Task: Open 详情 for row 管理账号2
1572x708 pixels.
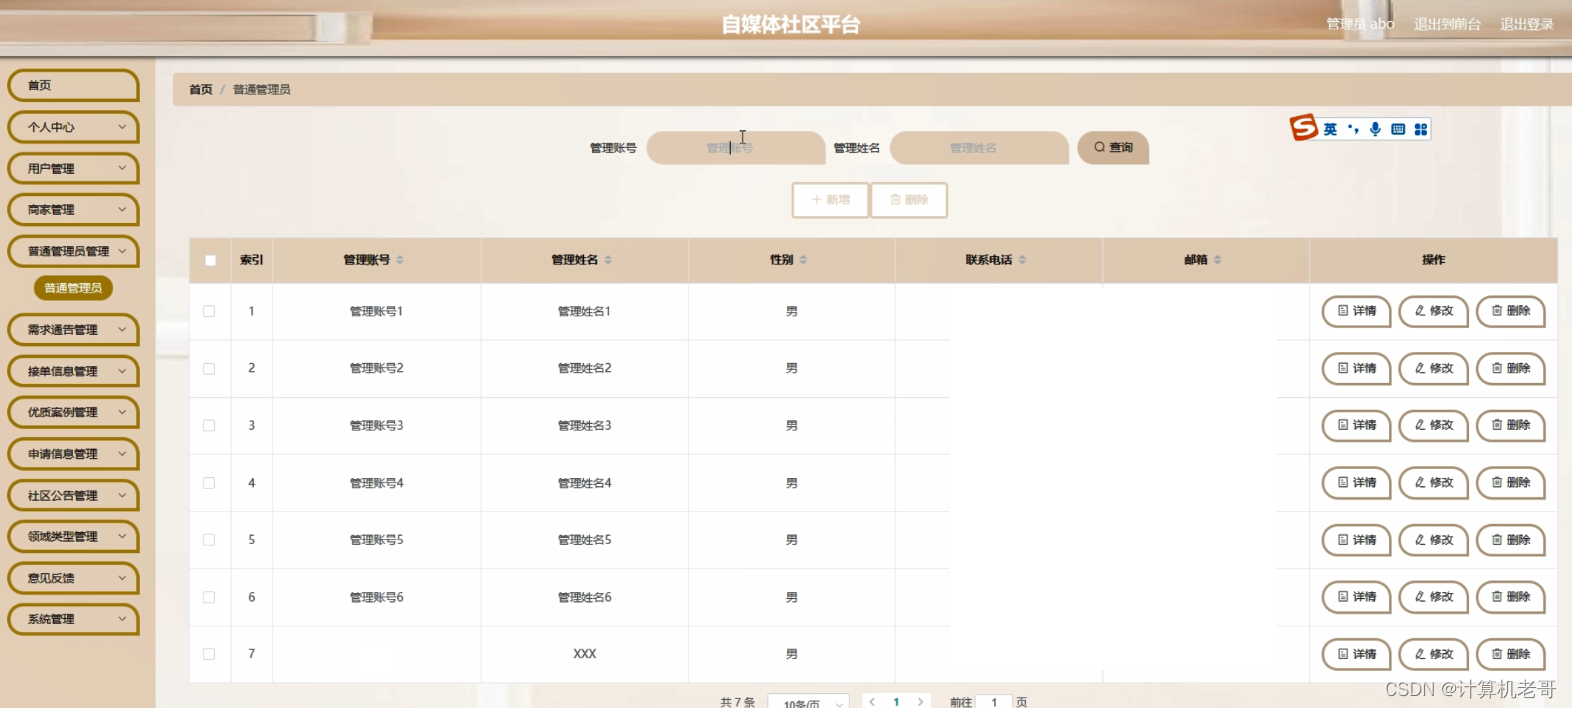Action: tap(1357, 368)
